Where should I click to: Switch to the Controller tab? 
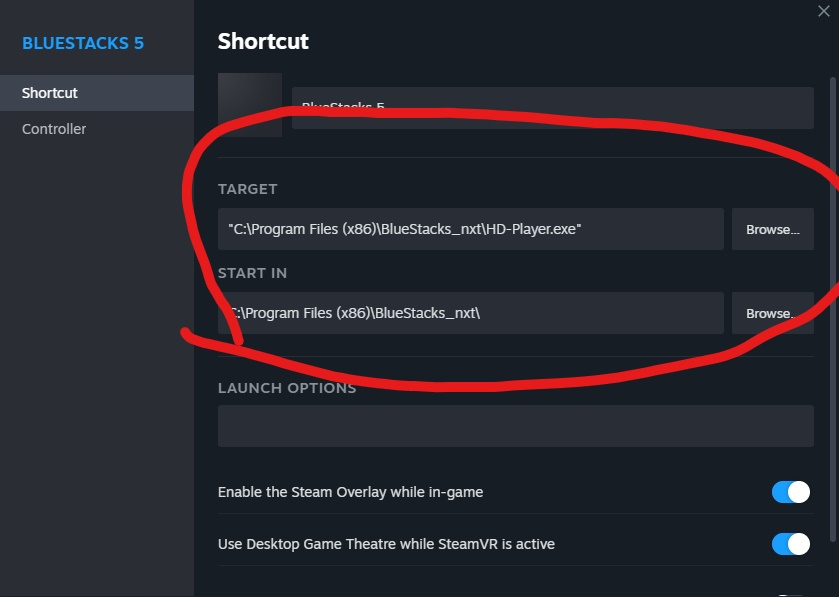[54, 129]
